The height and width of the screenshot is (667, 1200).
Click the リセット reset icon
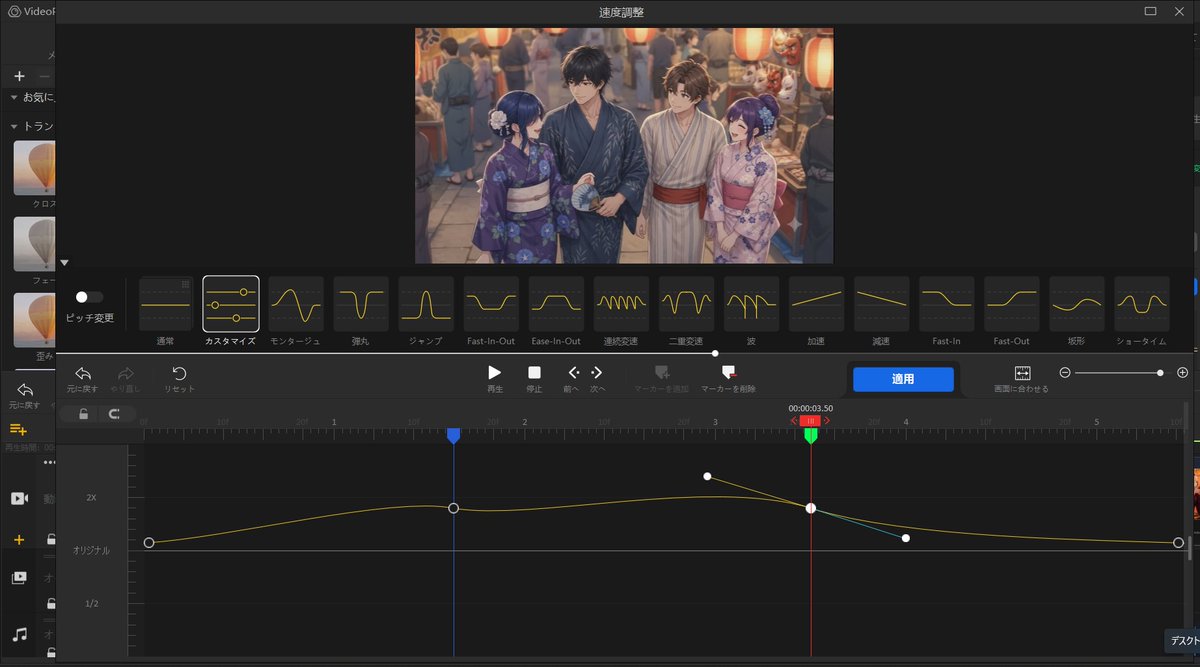point(180,373)
